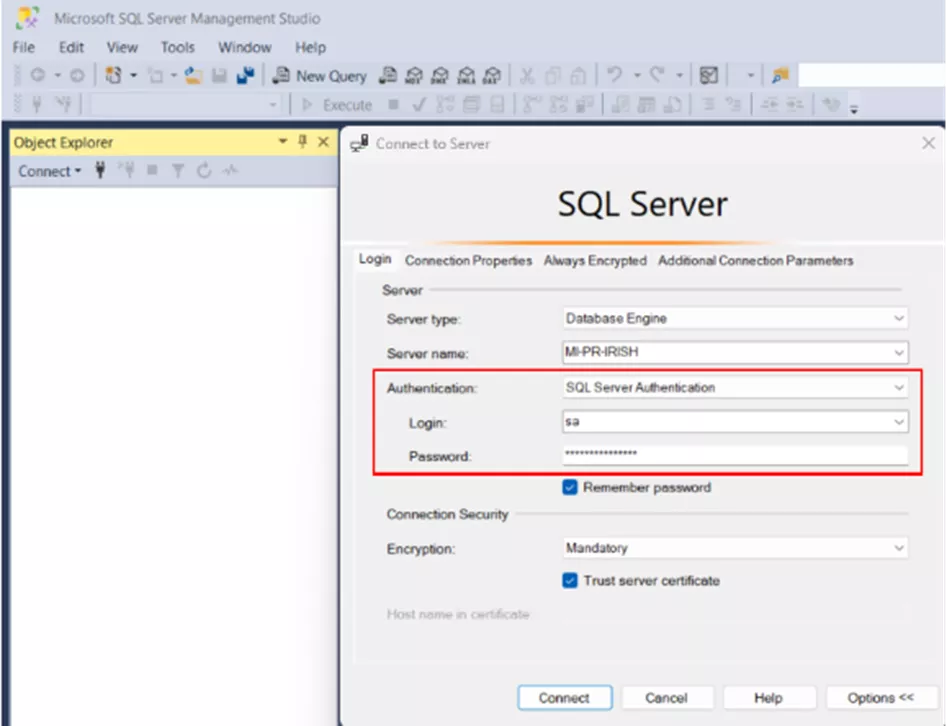Open the toolbar overflow options arrow
Image resolution: width=947 pixels, height=726 pixels.
[x=854, y=109]
